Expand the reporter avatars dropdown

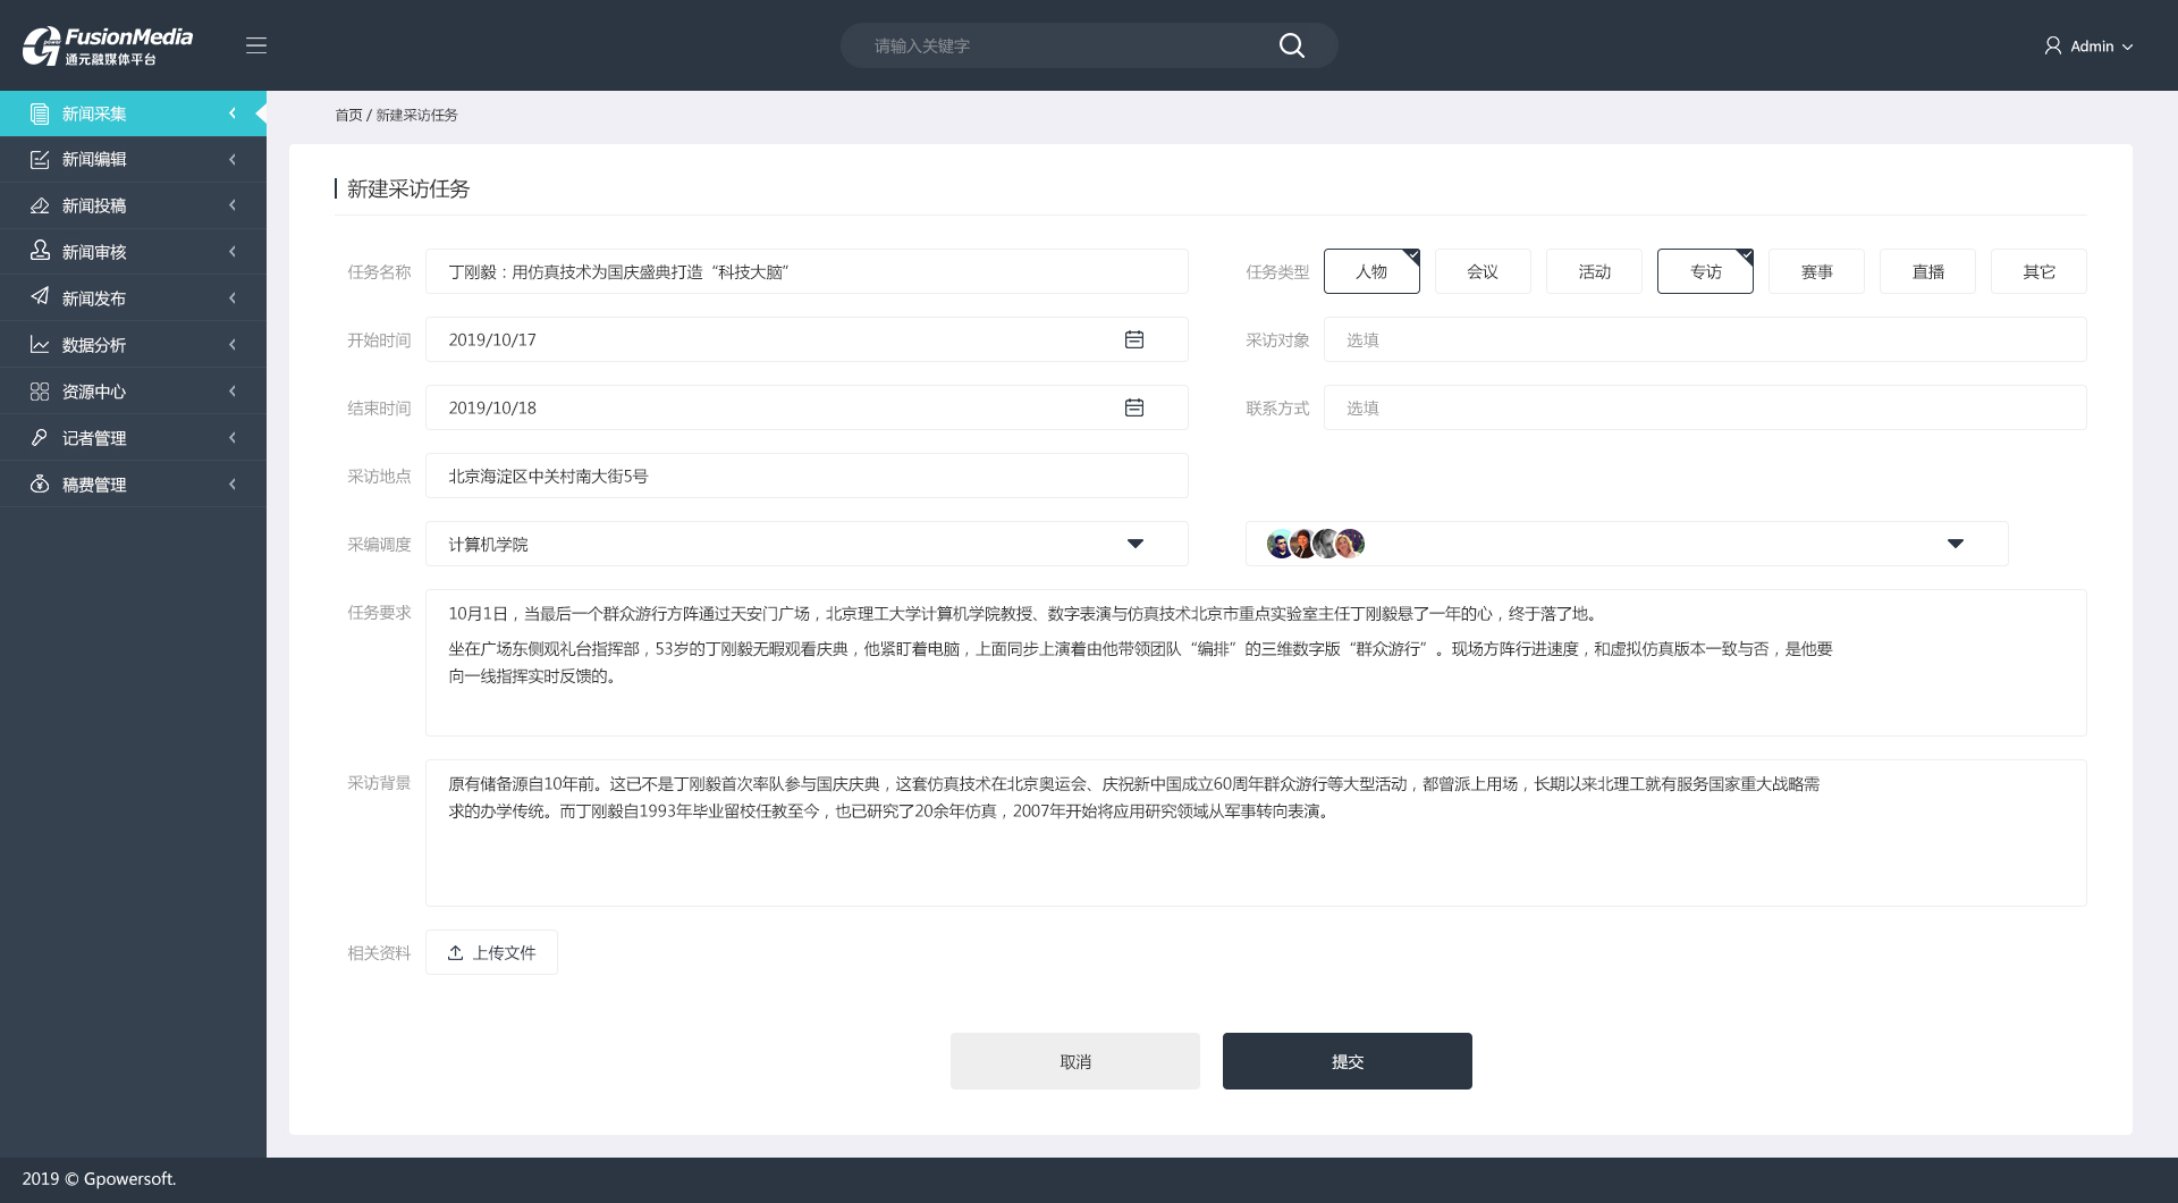click(1955, 544)
